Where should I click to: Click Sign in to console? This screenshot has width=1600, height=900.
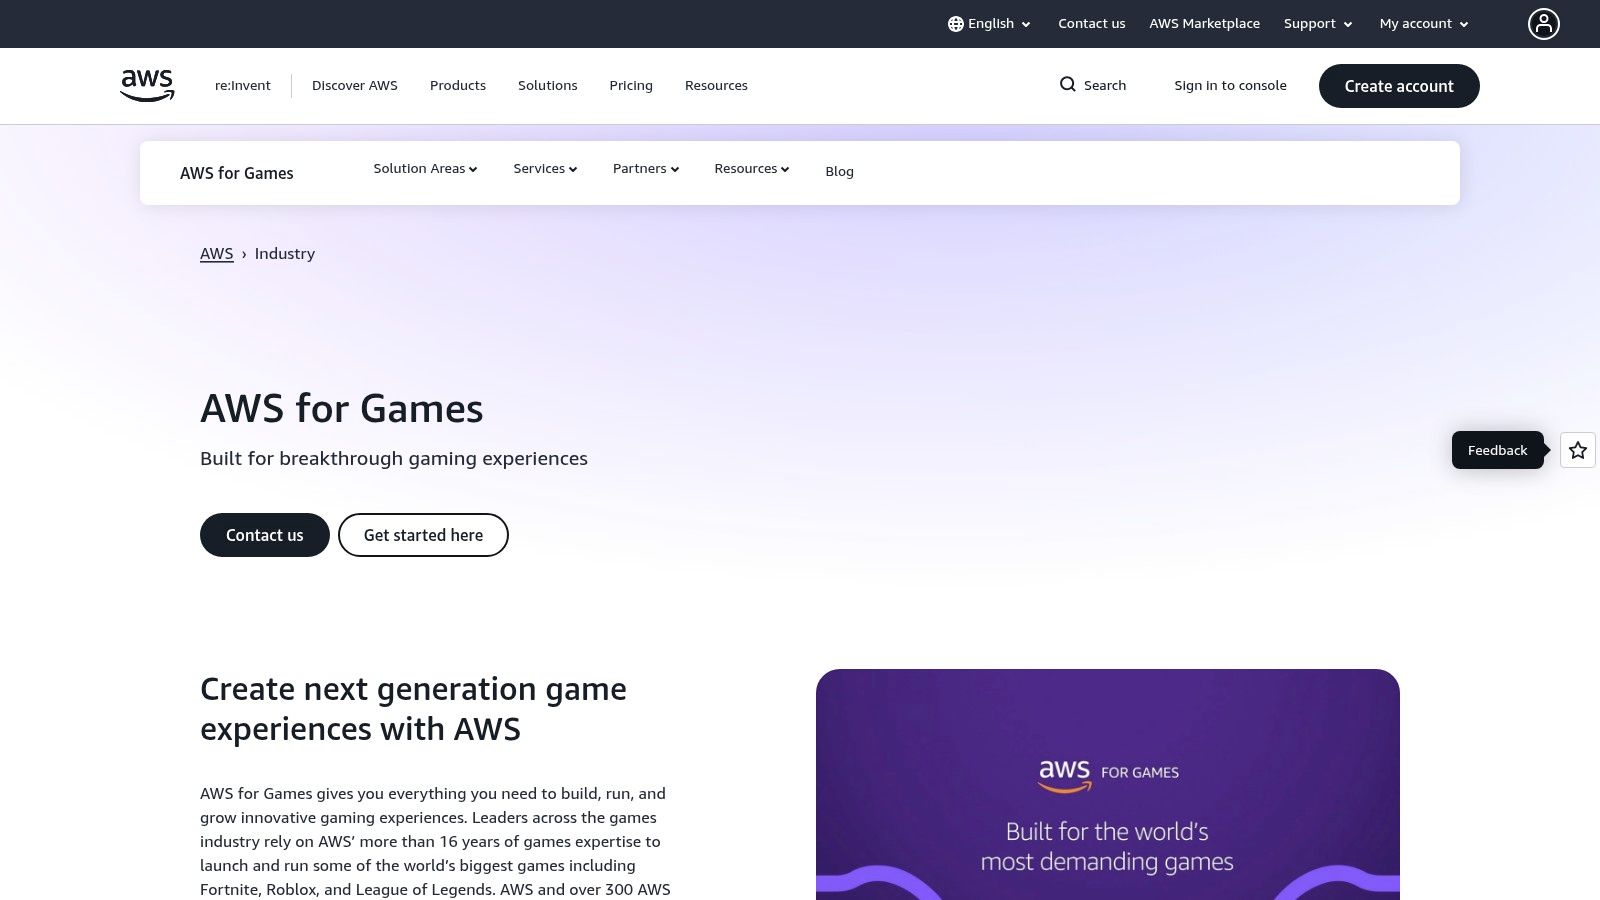[1230, 85]
